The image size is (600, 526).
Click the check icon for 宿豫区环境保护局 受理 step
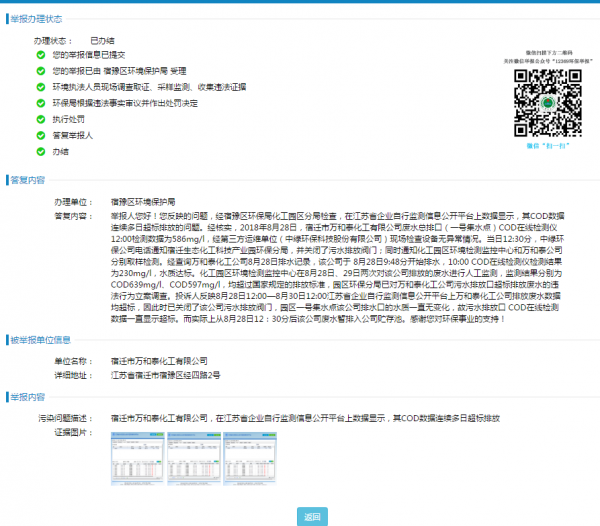point(40,71)
